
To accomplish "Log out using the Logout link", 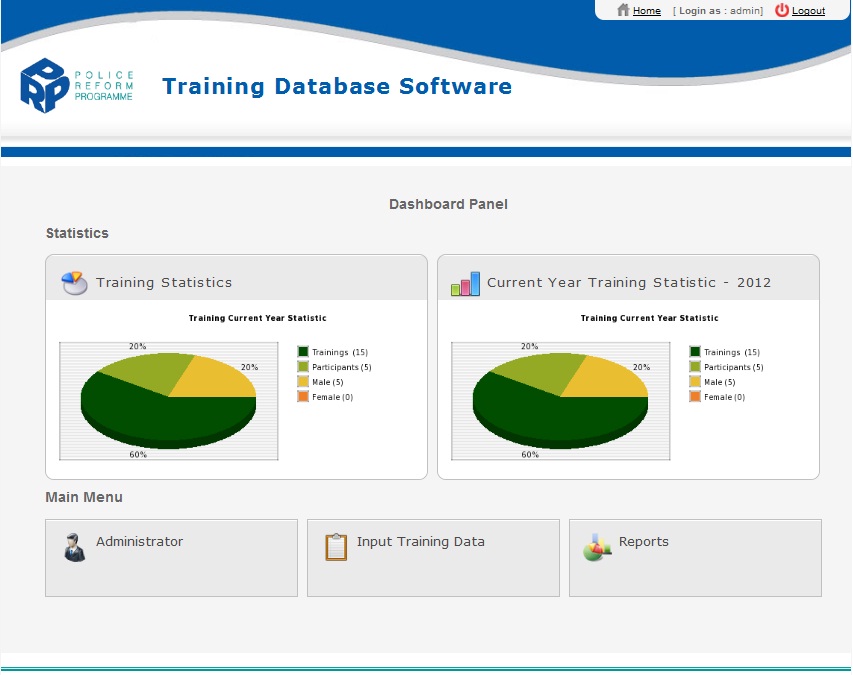I will point(808,11).
